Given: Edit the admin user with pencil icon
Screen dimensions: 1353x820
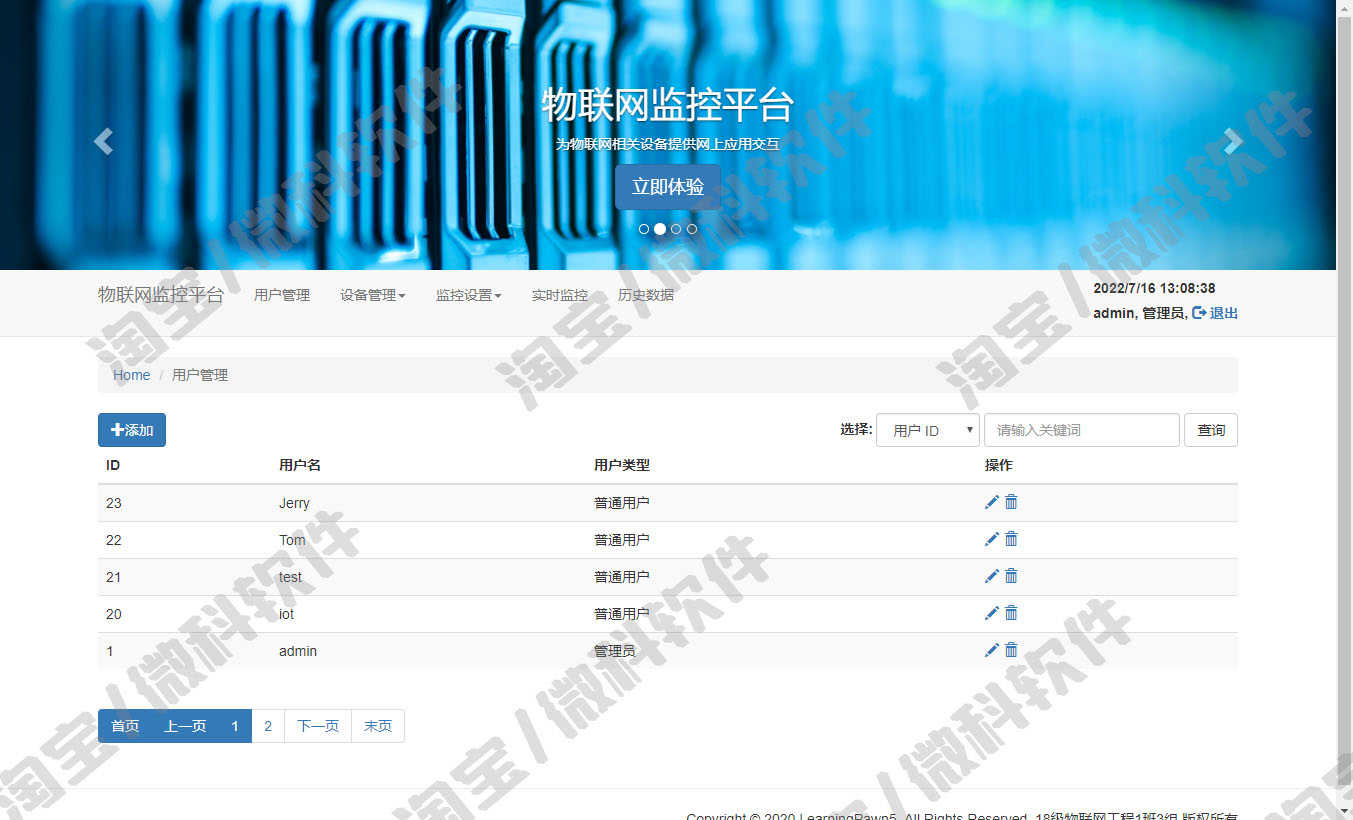Looking at the screenshot, I should pos(992,650).
